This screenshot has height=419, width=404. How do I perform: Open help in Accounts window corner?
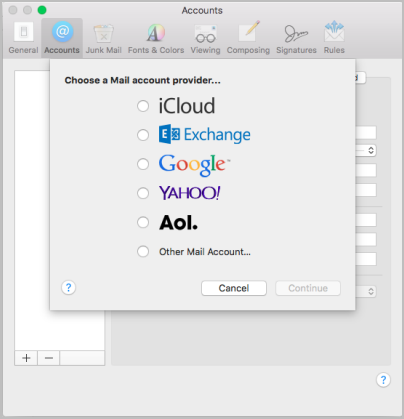tap(383, 380)
